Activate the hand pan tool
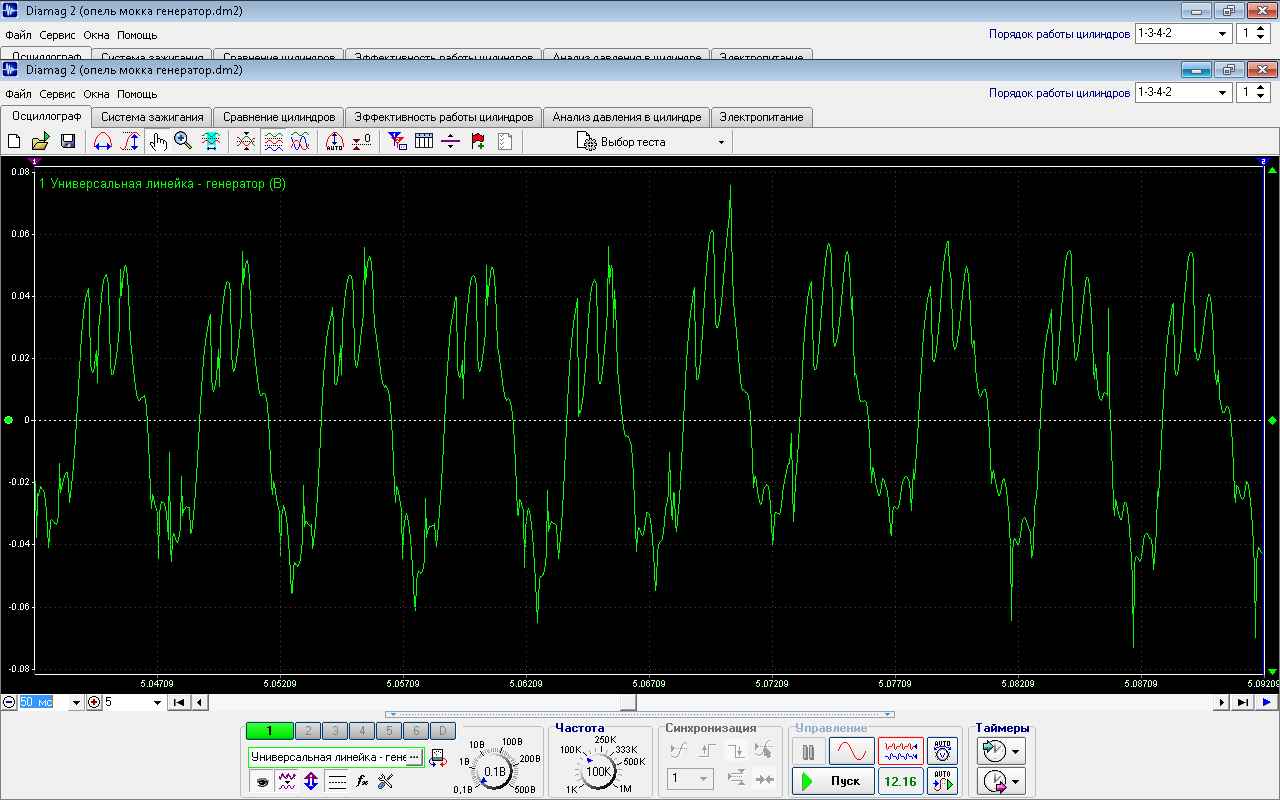This screenshot has height=800, width=1280. (x=158, y=142)
